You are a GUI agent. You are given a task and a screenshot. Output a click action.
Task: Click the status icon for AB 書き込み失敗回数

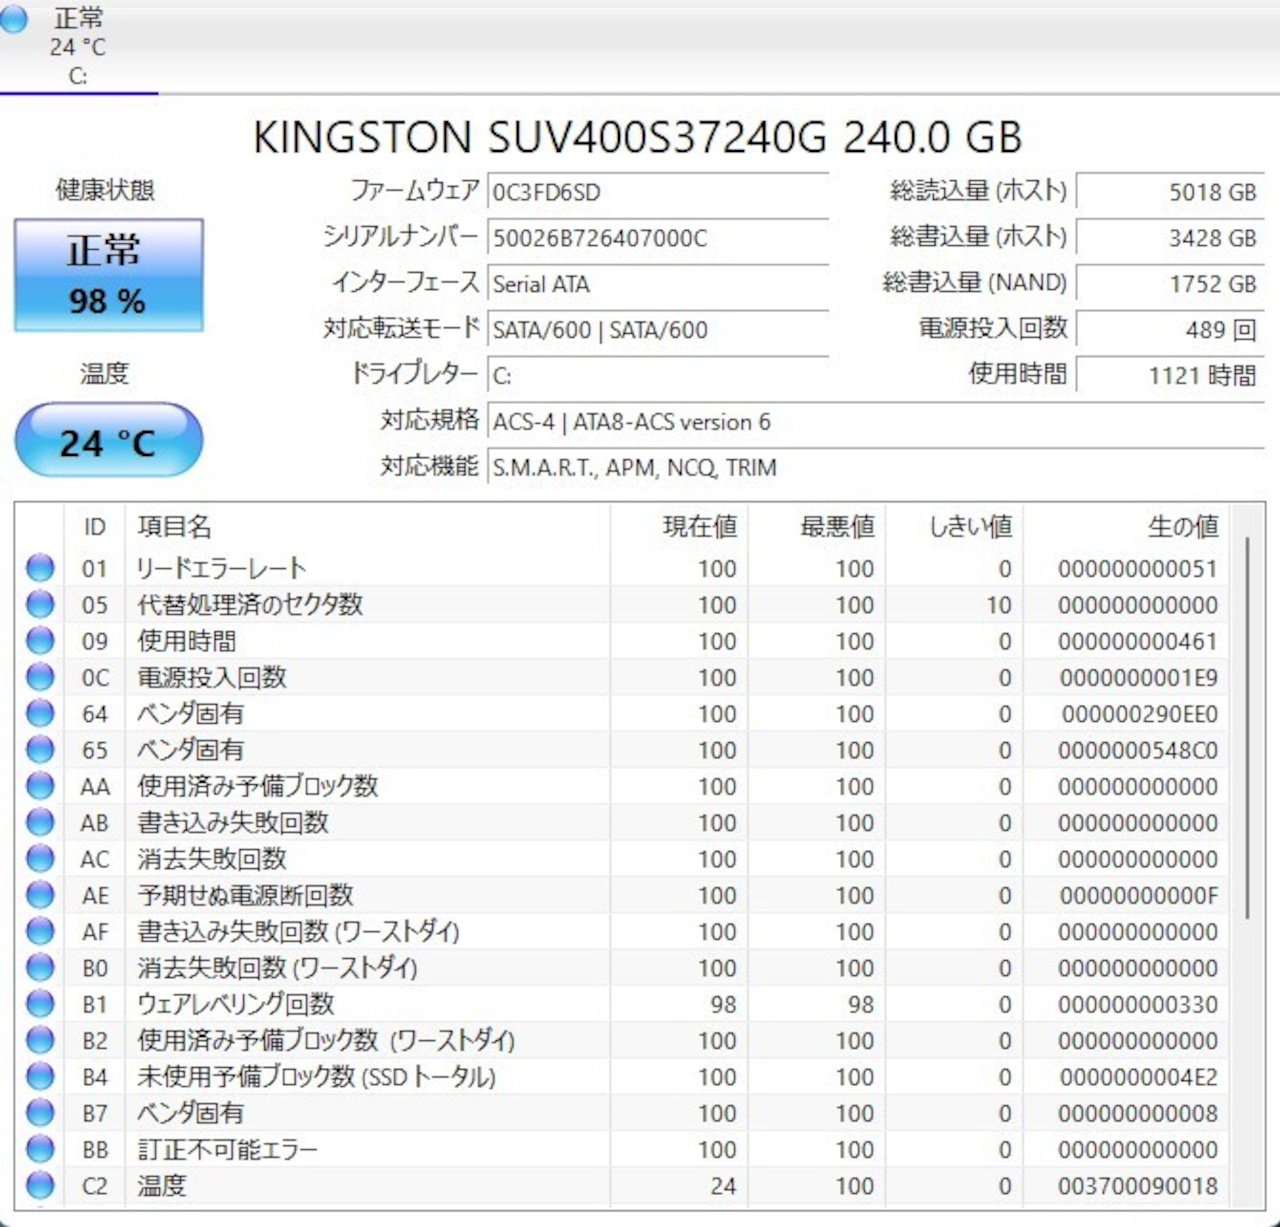tap(40, 822)
